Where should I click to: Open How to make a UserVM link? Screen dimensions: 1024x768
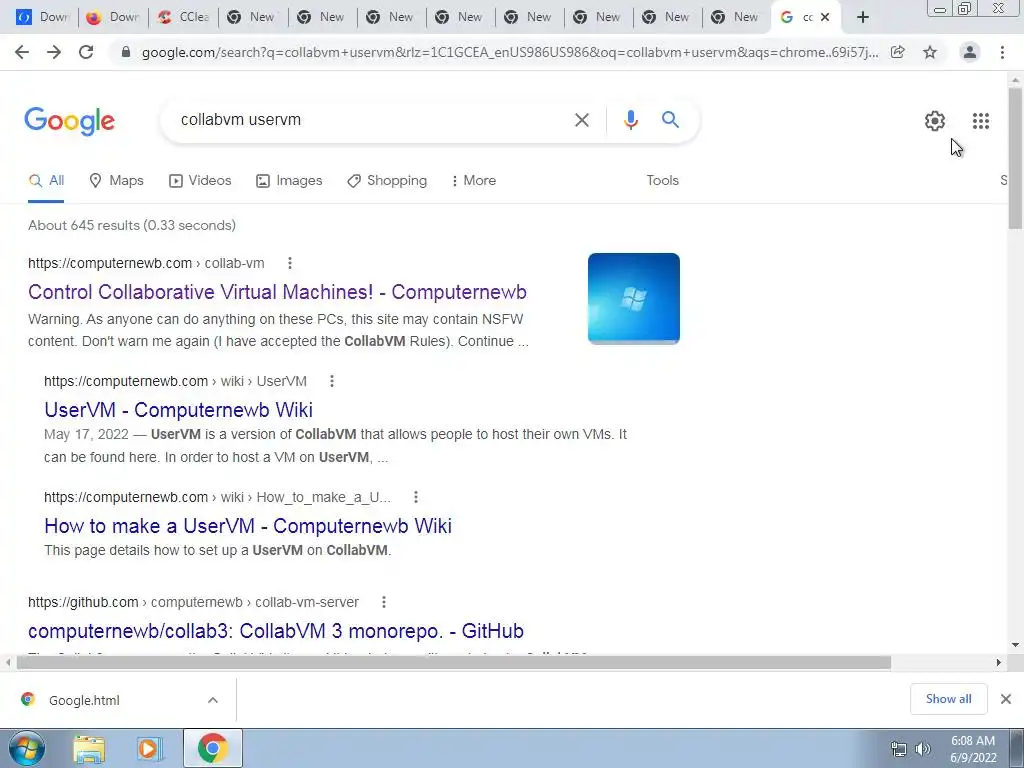coord(248,526)
